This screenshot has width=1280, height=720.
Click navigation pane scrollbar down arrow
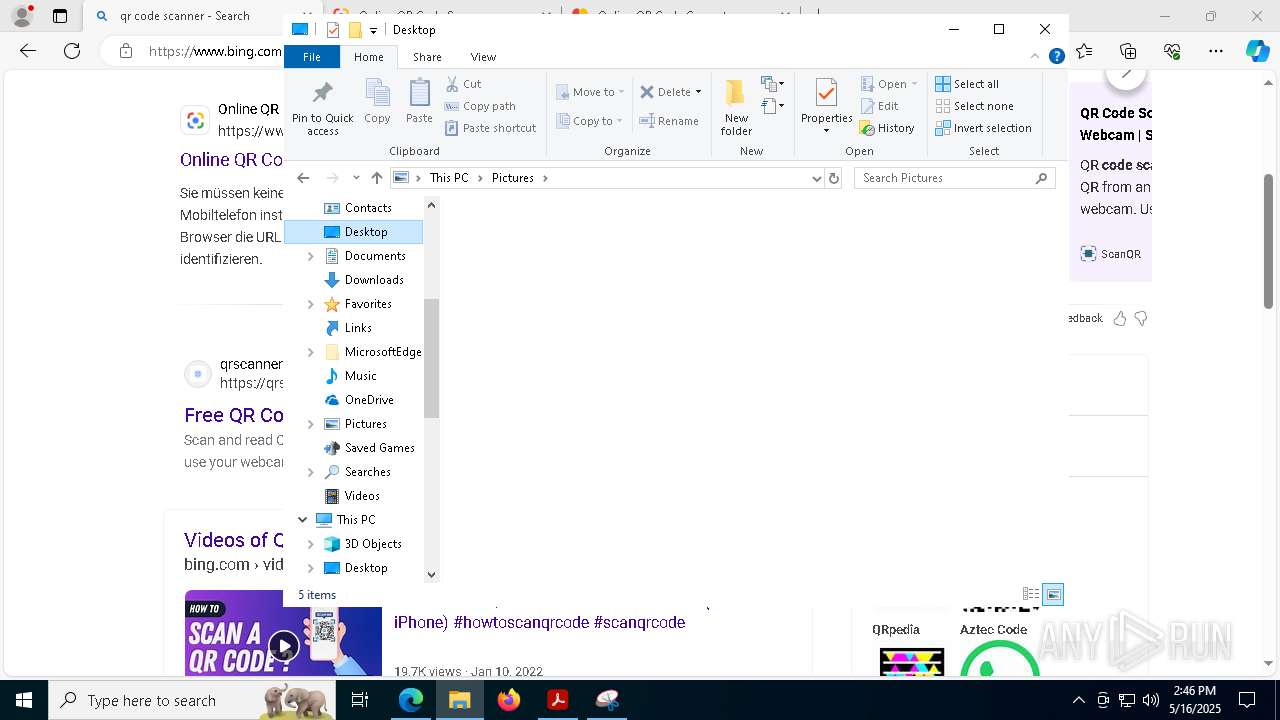(x=431, y=575)
